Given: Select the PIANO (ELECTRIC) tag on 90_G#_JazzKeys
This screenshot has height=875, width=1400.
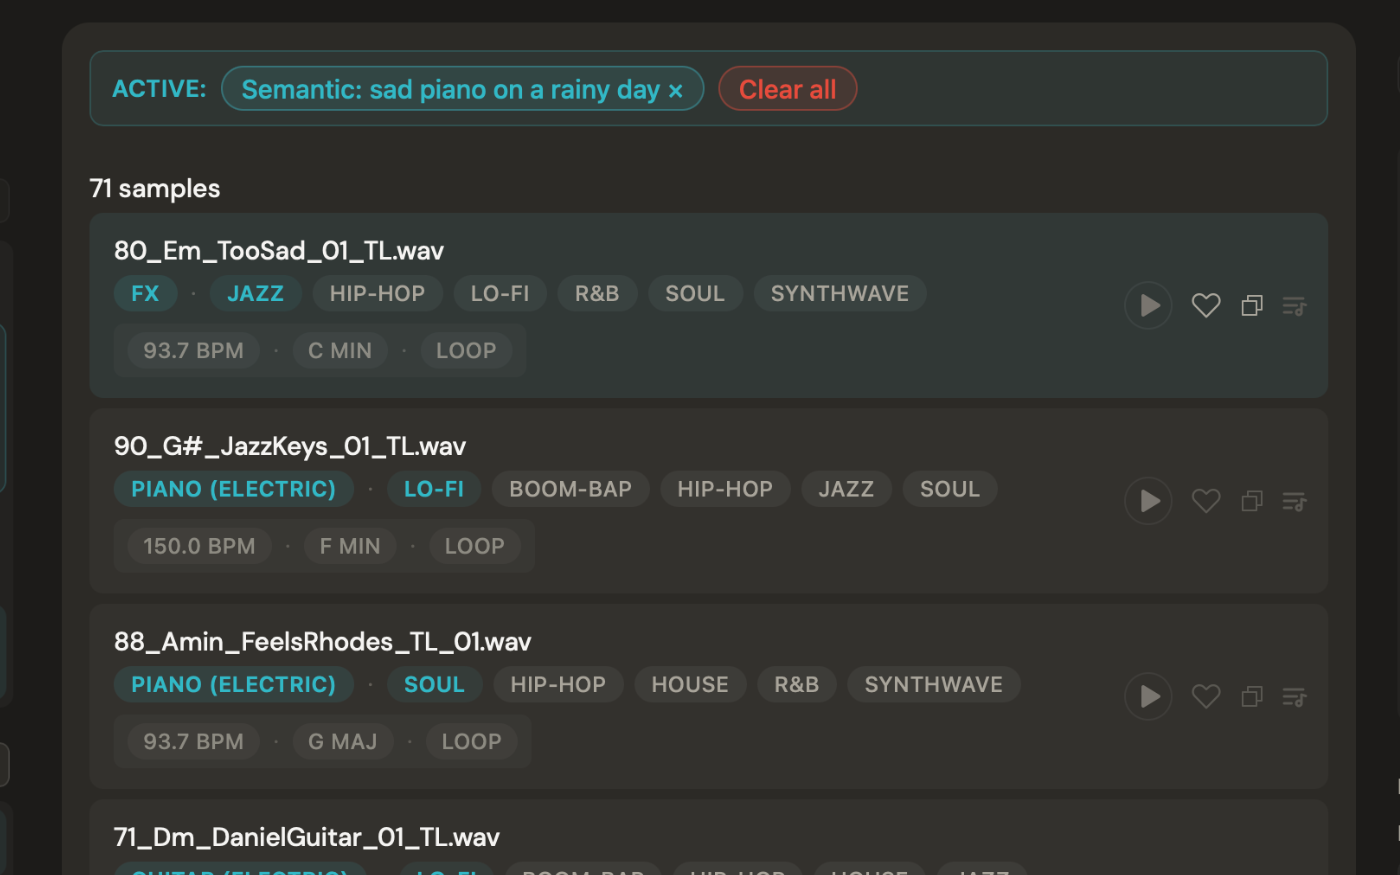Looking at the screenshot, I should 233,489.
